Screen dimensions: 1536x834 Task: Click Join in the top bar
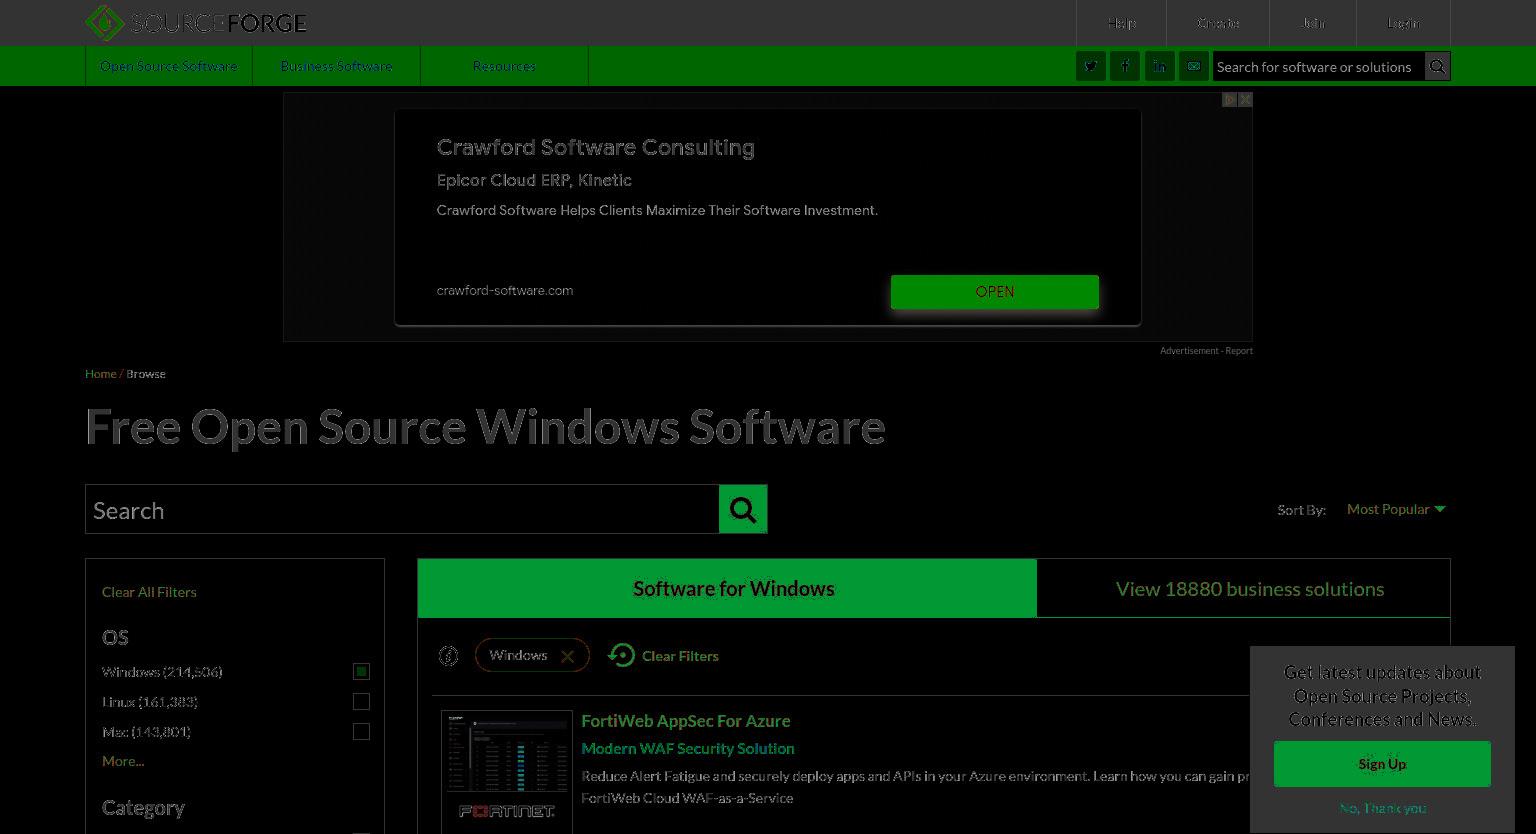pos(1313,22)
